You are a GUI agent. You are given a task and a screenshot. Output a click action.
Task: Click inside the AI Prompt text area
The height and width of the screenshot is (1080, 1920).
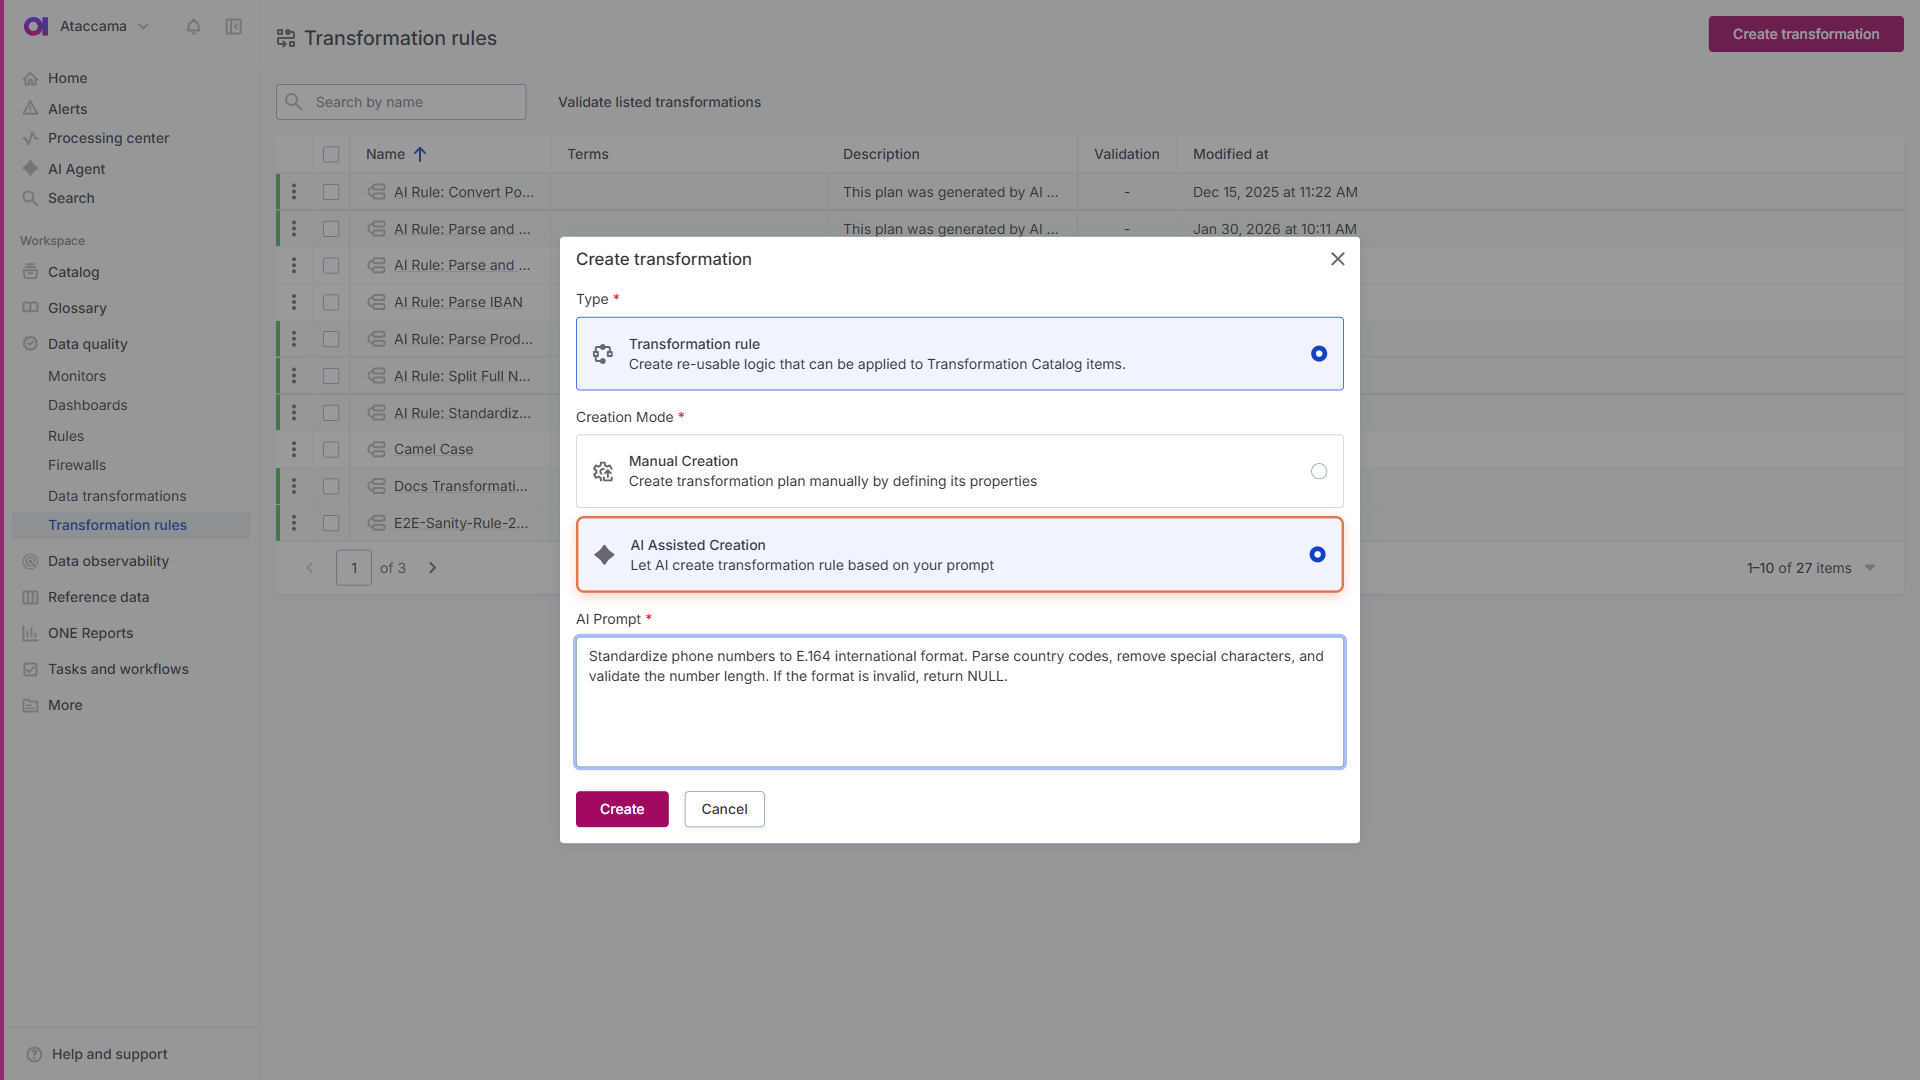(x=959, y=702)
